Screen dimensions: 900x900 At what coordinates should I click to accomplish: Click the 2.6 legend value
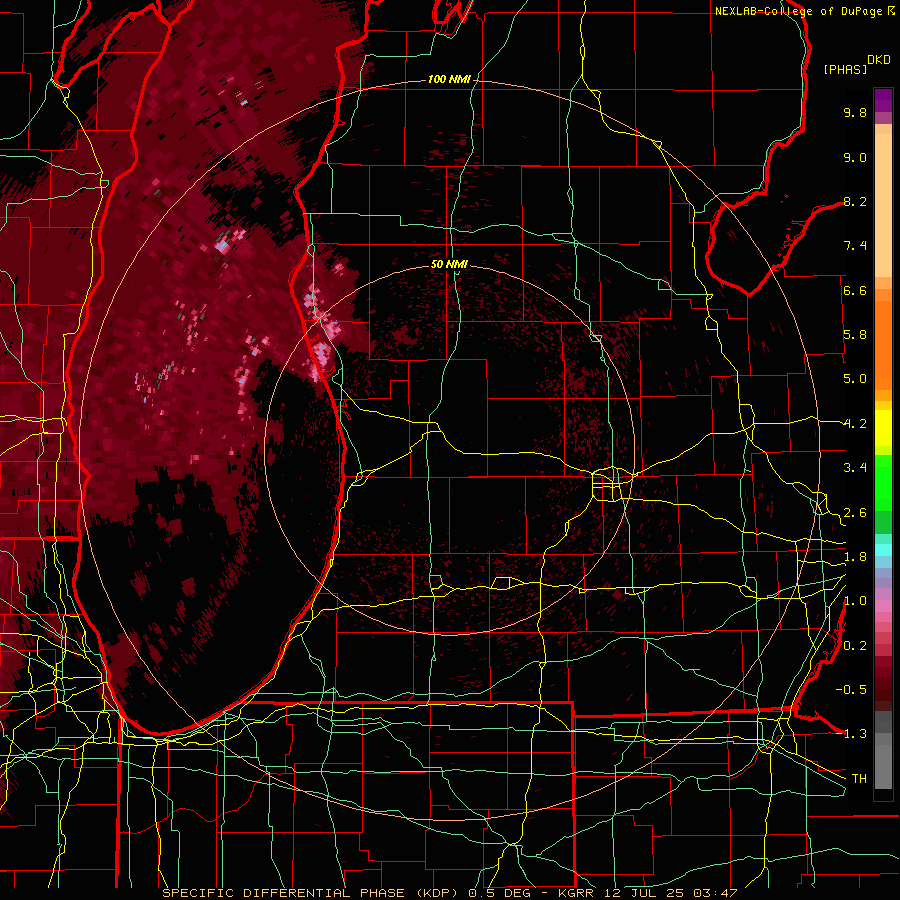[x=855, y=513]
